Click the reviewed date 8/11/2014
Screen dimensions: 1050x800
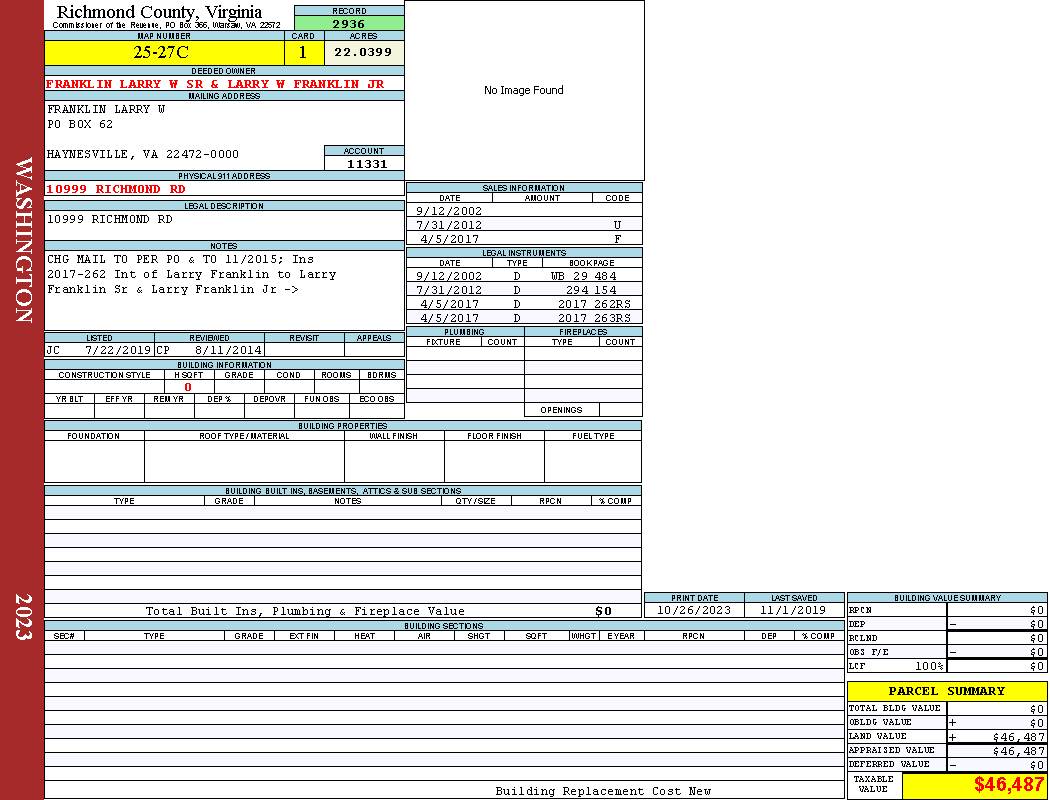pyautogui.click(x=228, y=350)
